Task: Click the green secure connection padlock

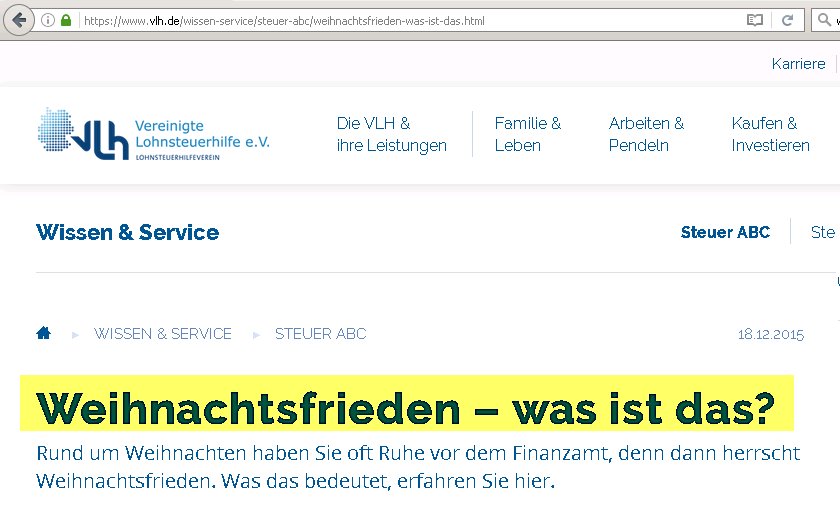Action: tap(66, 20)
